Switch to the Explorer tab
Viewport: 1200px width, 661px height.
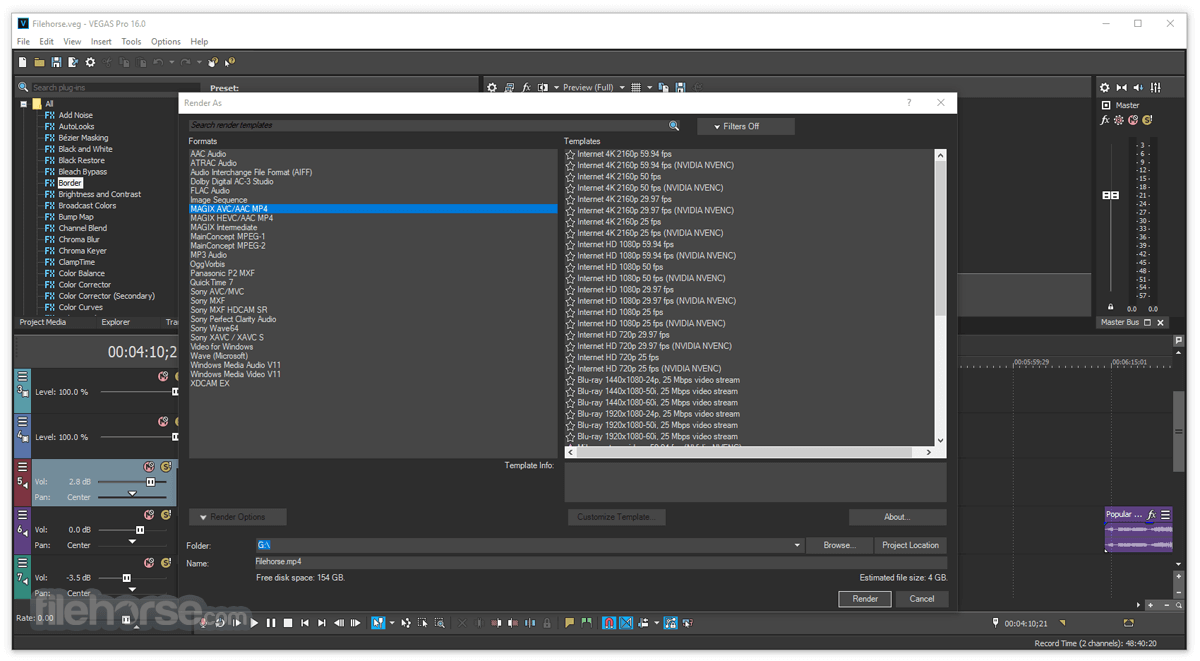(x=115, y=322)
